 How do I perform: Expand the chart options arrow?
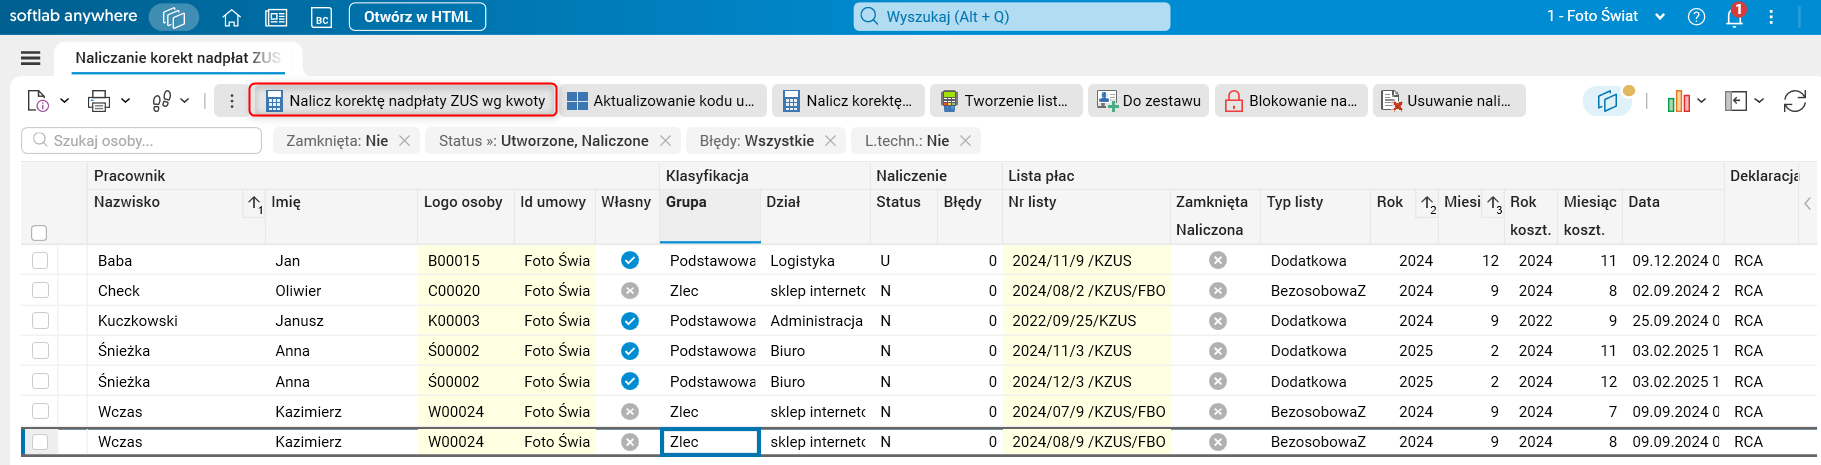(1702, 101)
